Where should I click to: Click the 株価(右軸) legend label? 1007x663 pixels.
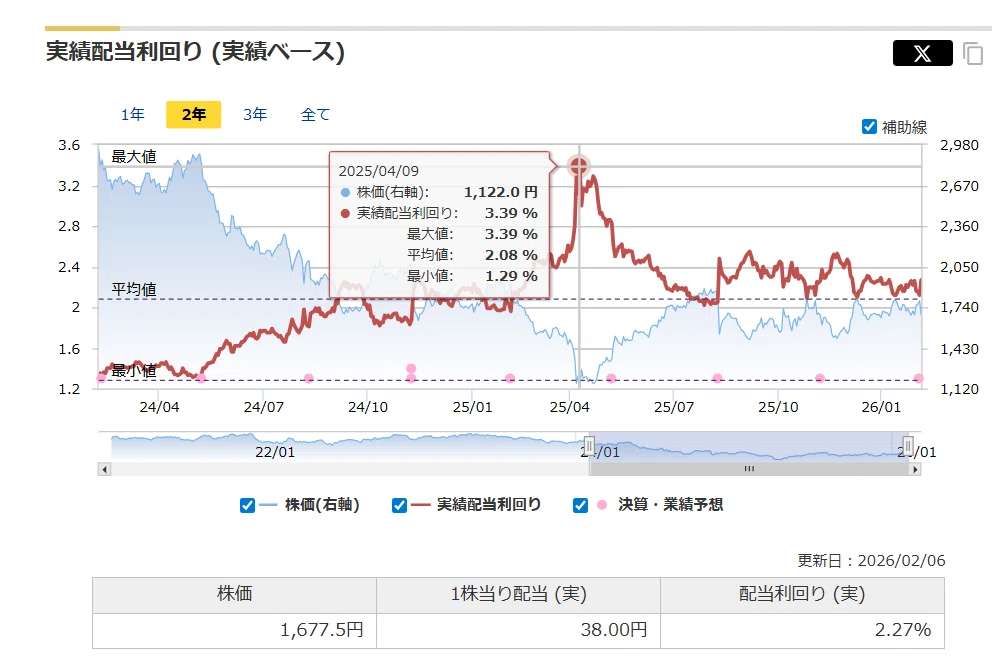(322, 505)
